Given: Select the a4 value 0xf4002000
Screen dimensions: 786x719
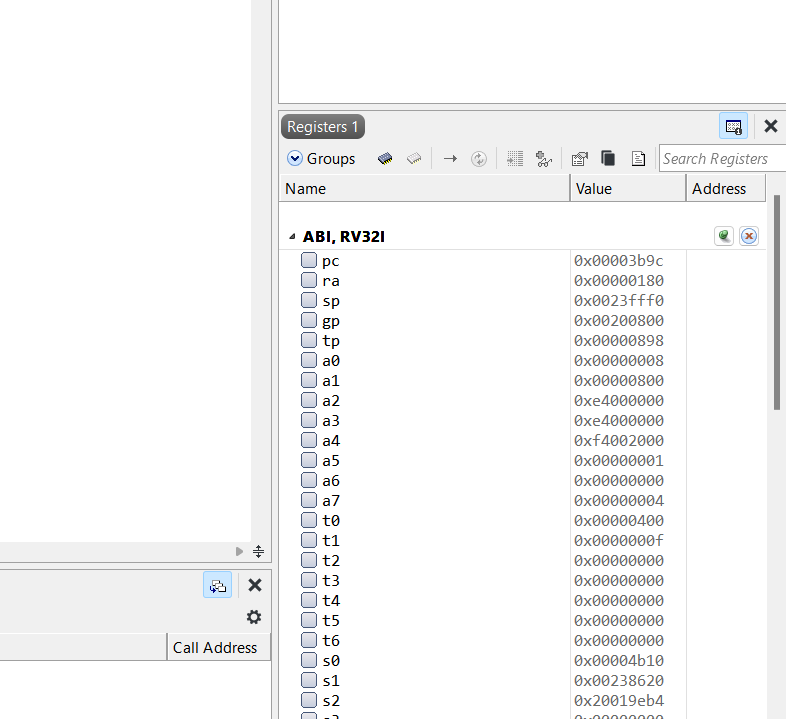Looking at the screenshot, I should point(619,441).
